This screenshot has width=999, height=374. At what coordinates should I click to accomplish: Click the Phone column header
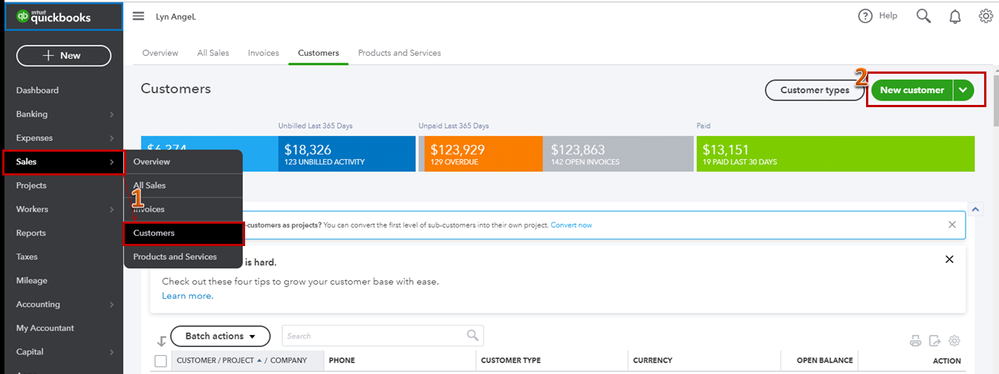pos(341,361)
